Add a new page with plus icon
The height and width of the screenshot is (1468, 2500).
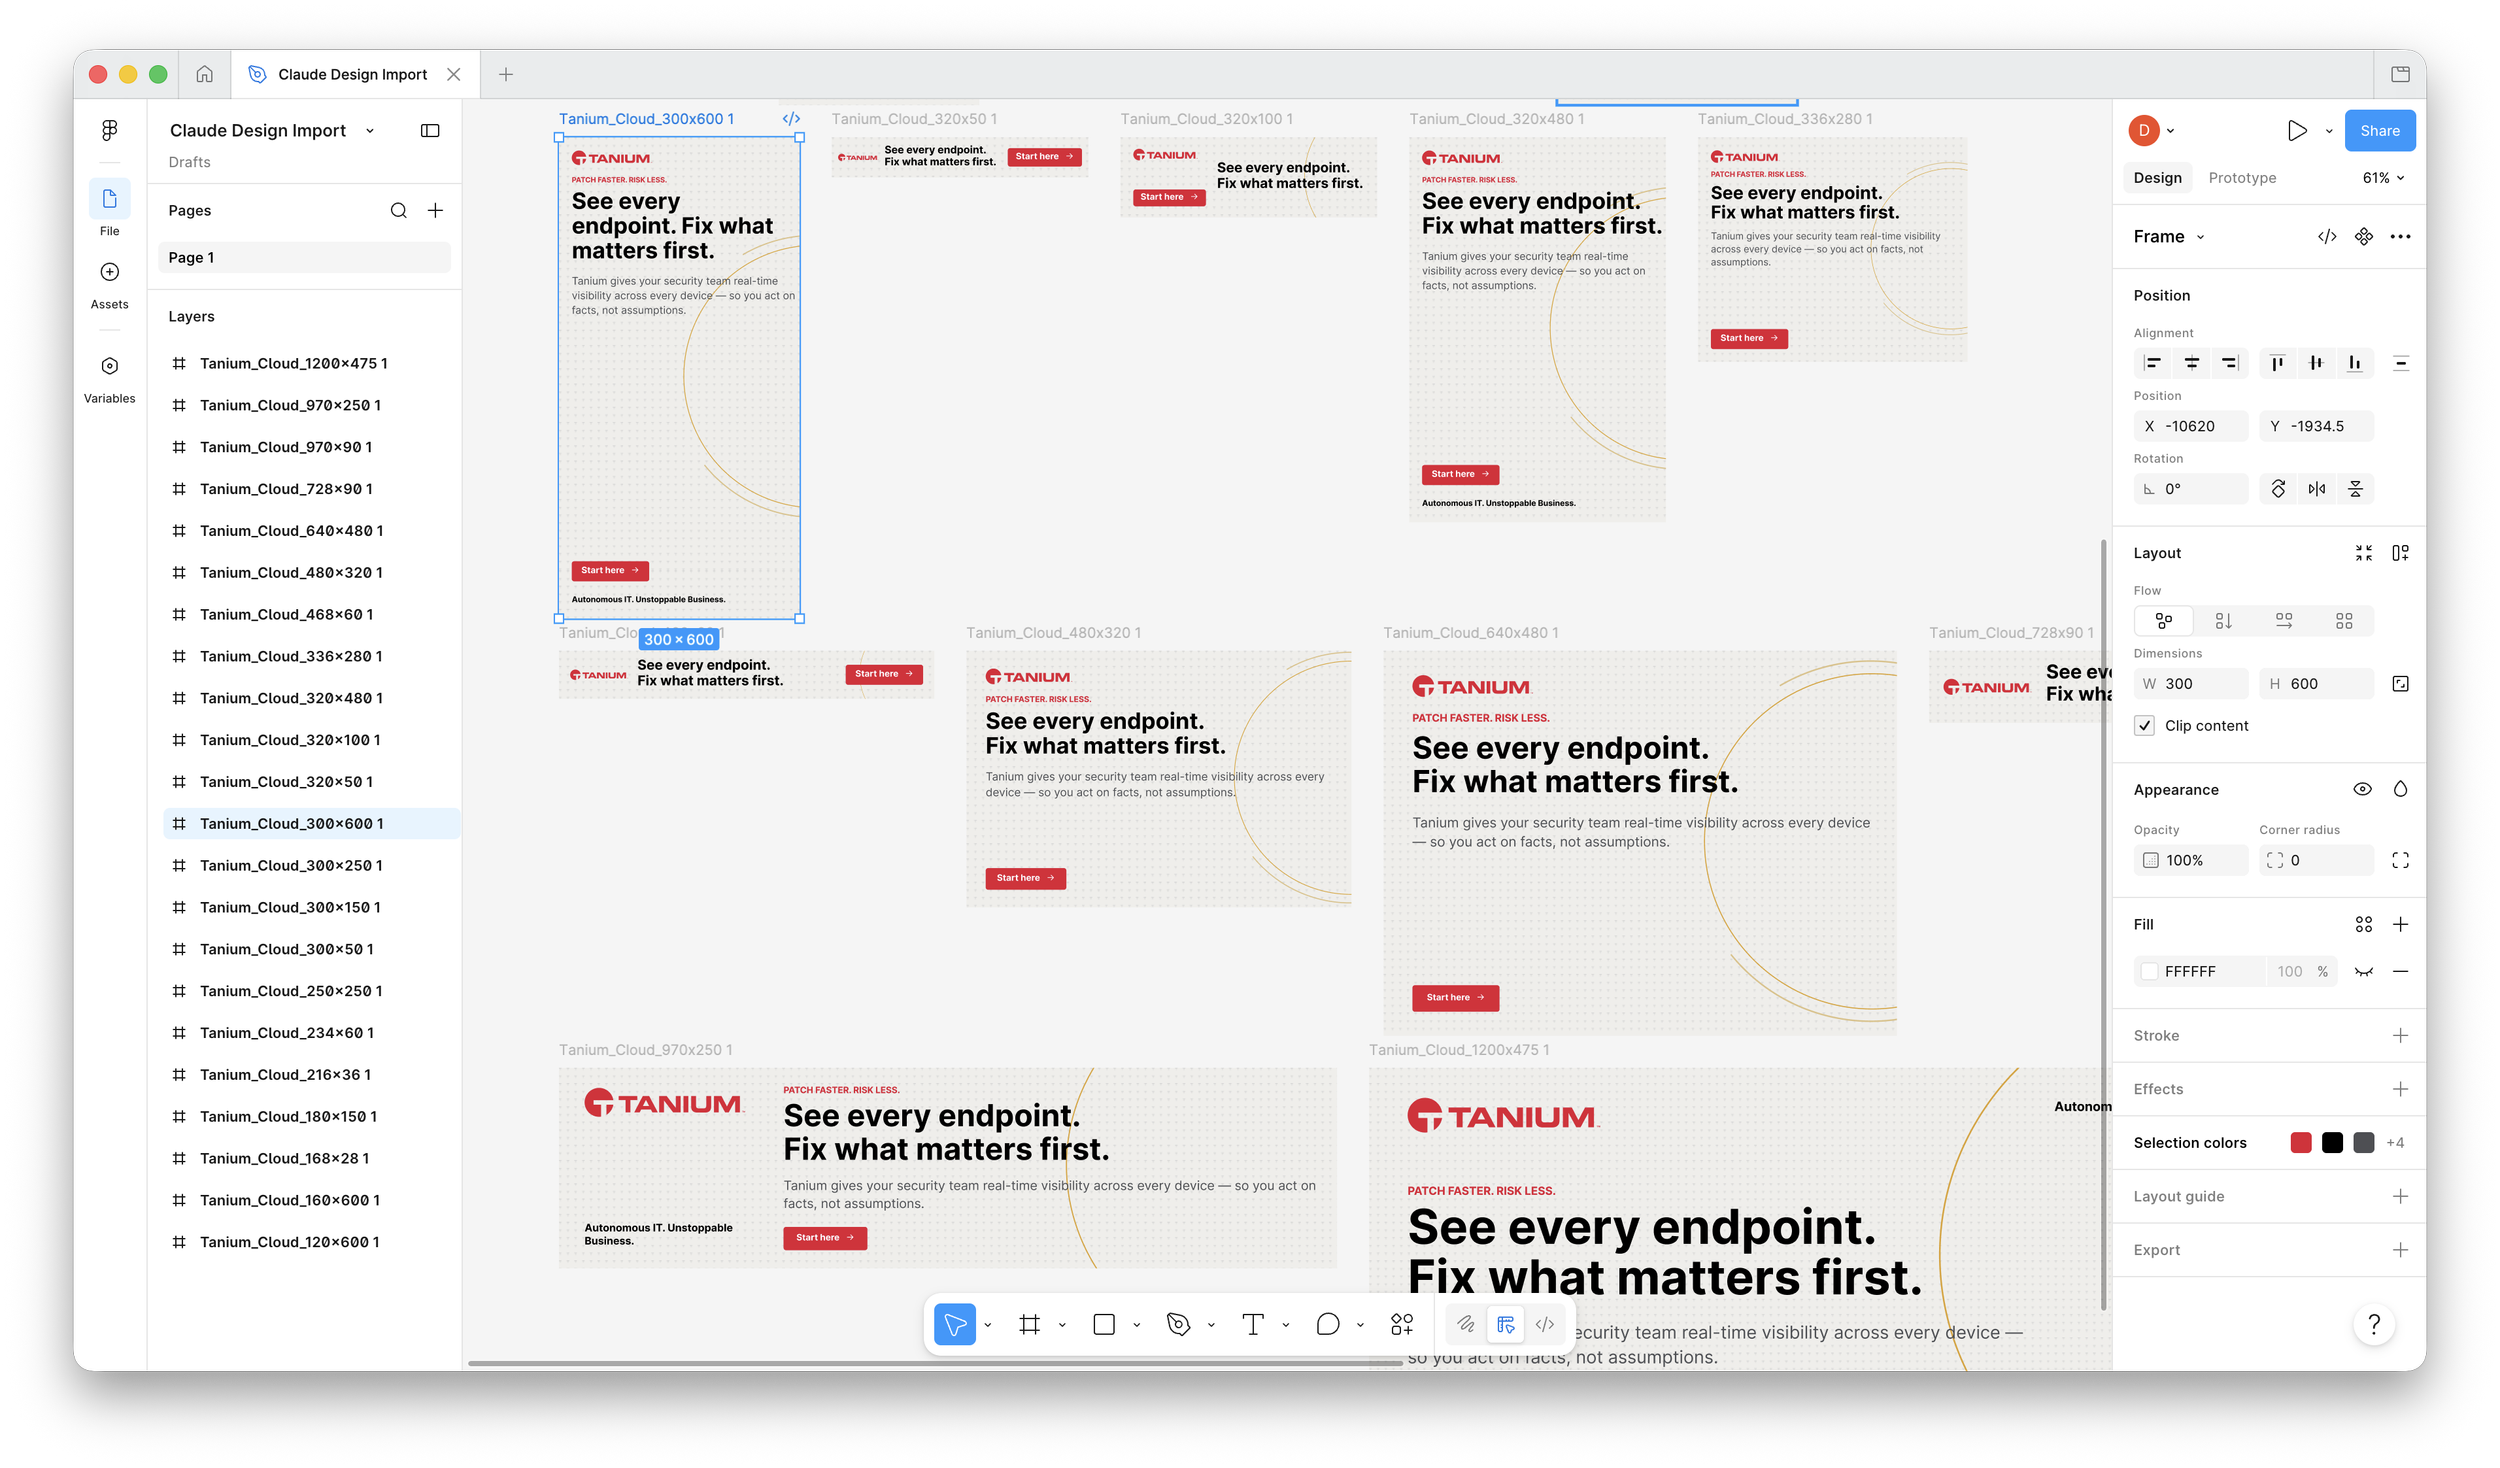pyautogui.click(x=435, y=210)
